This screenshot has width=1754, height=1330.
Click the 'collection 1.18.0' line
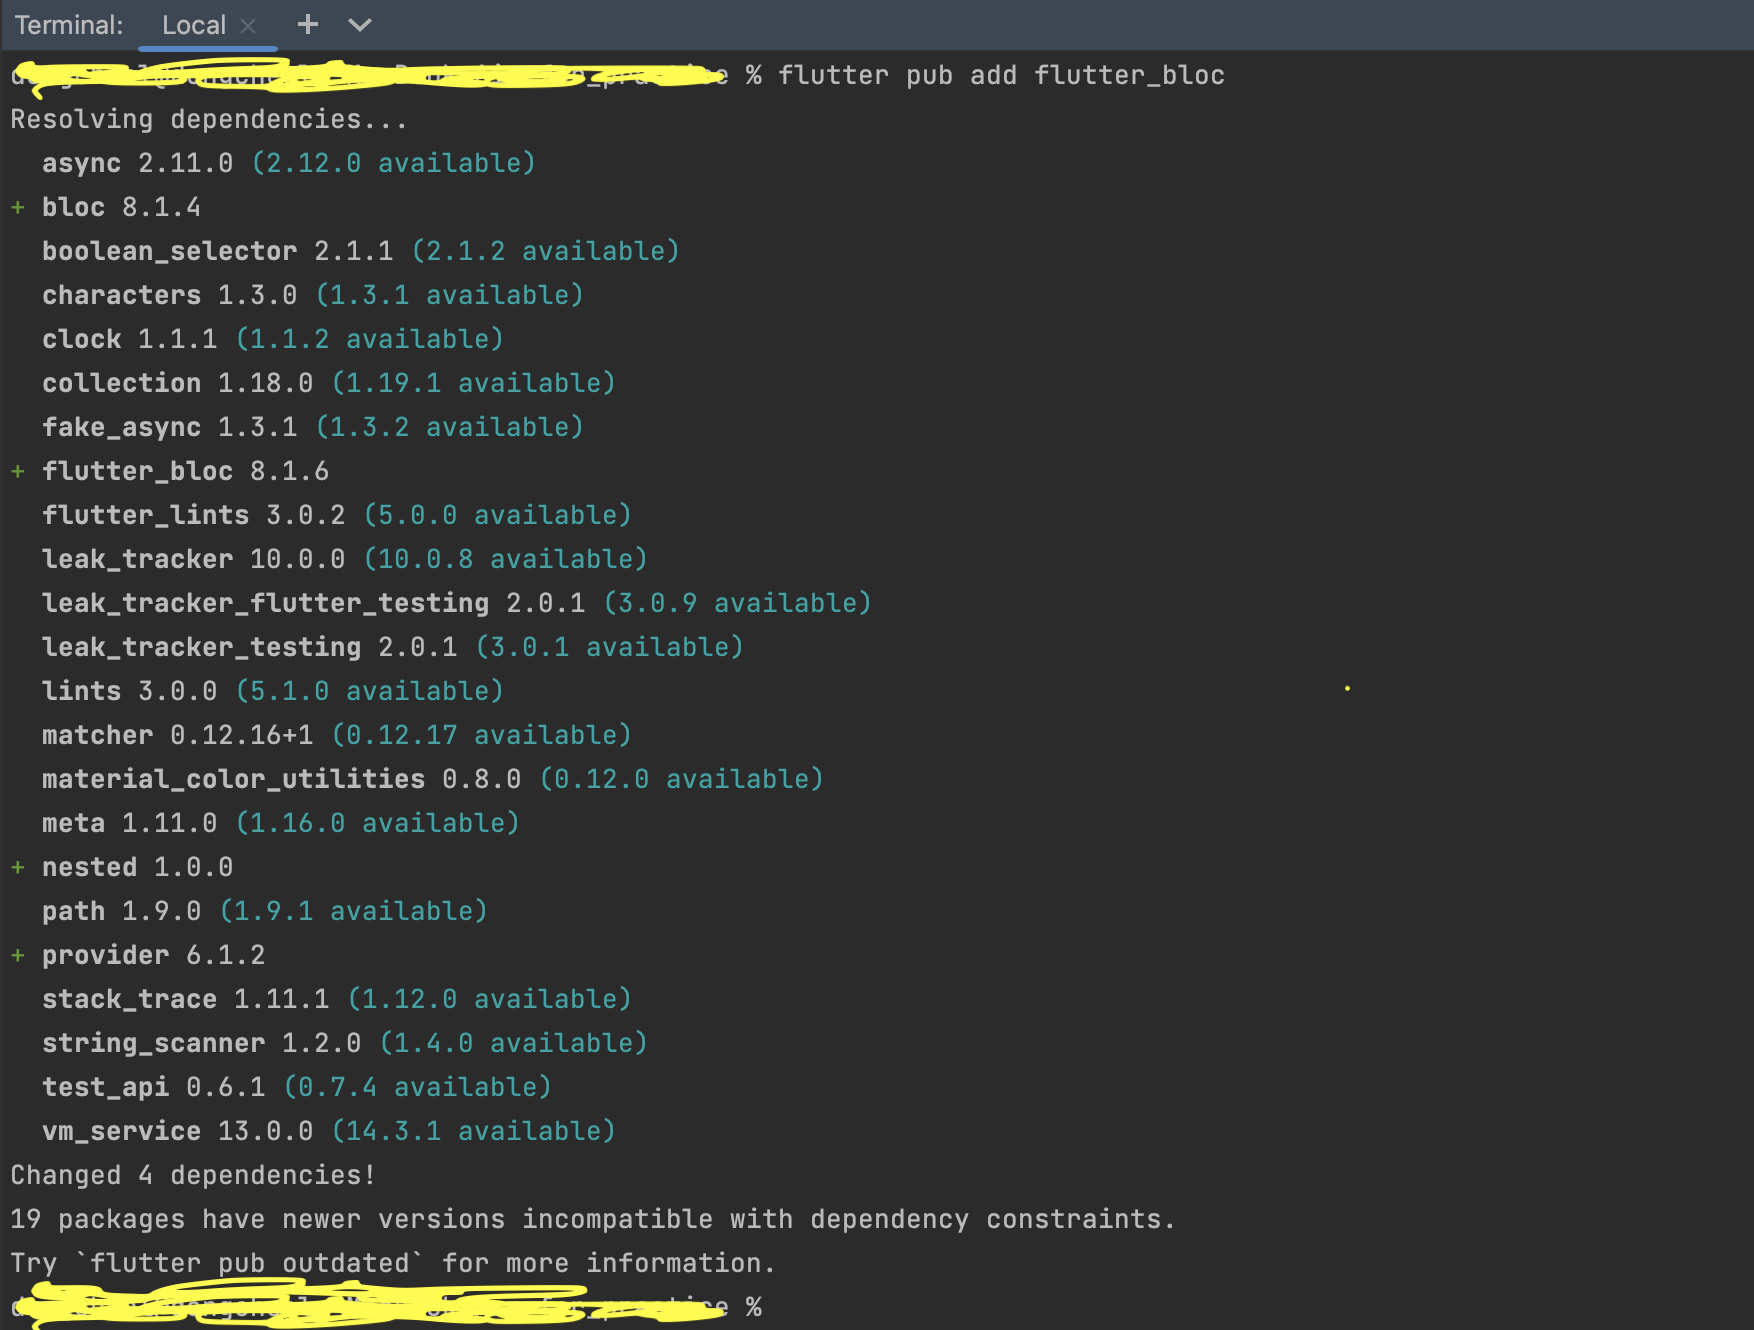pos(329,383)
